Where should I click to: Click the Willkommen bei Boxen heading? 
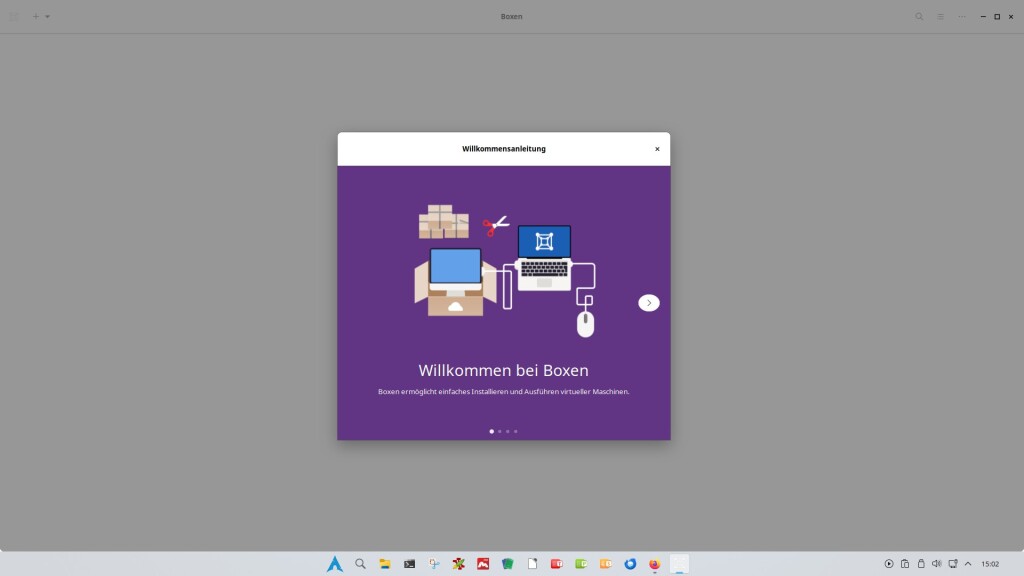point(504,370)
